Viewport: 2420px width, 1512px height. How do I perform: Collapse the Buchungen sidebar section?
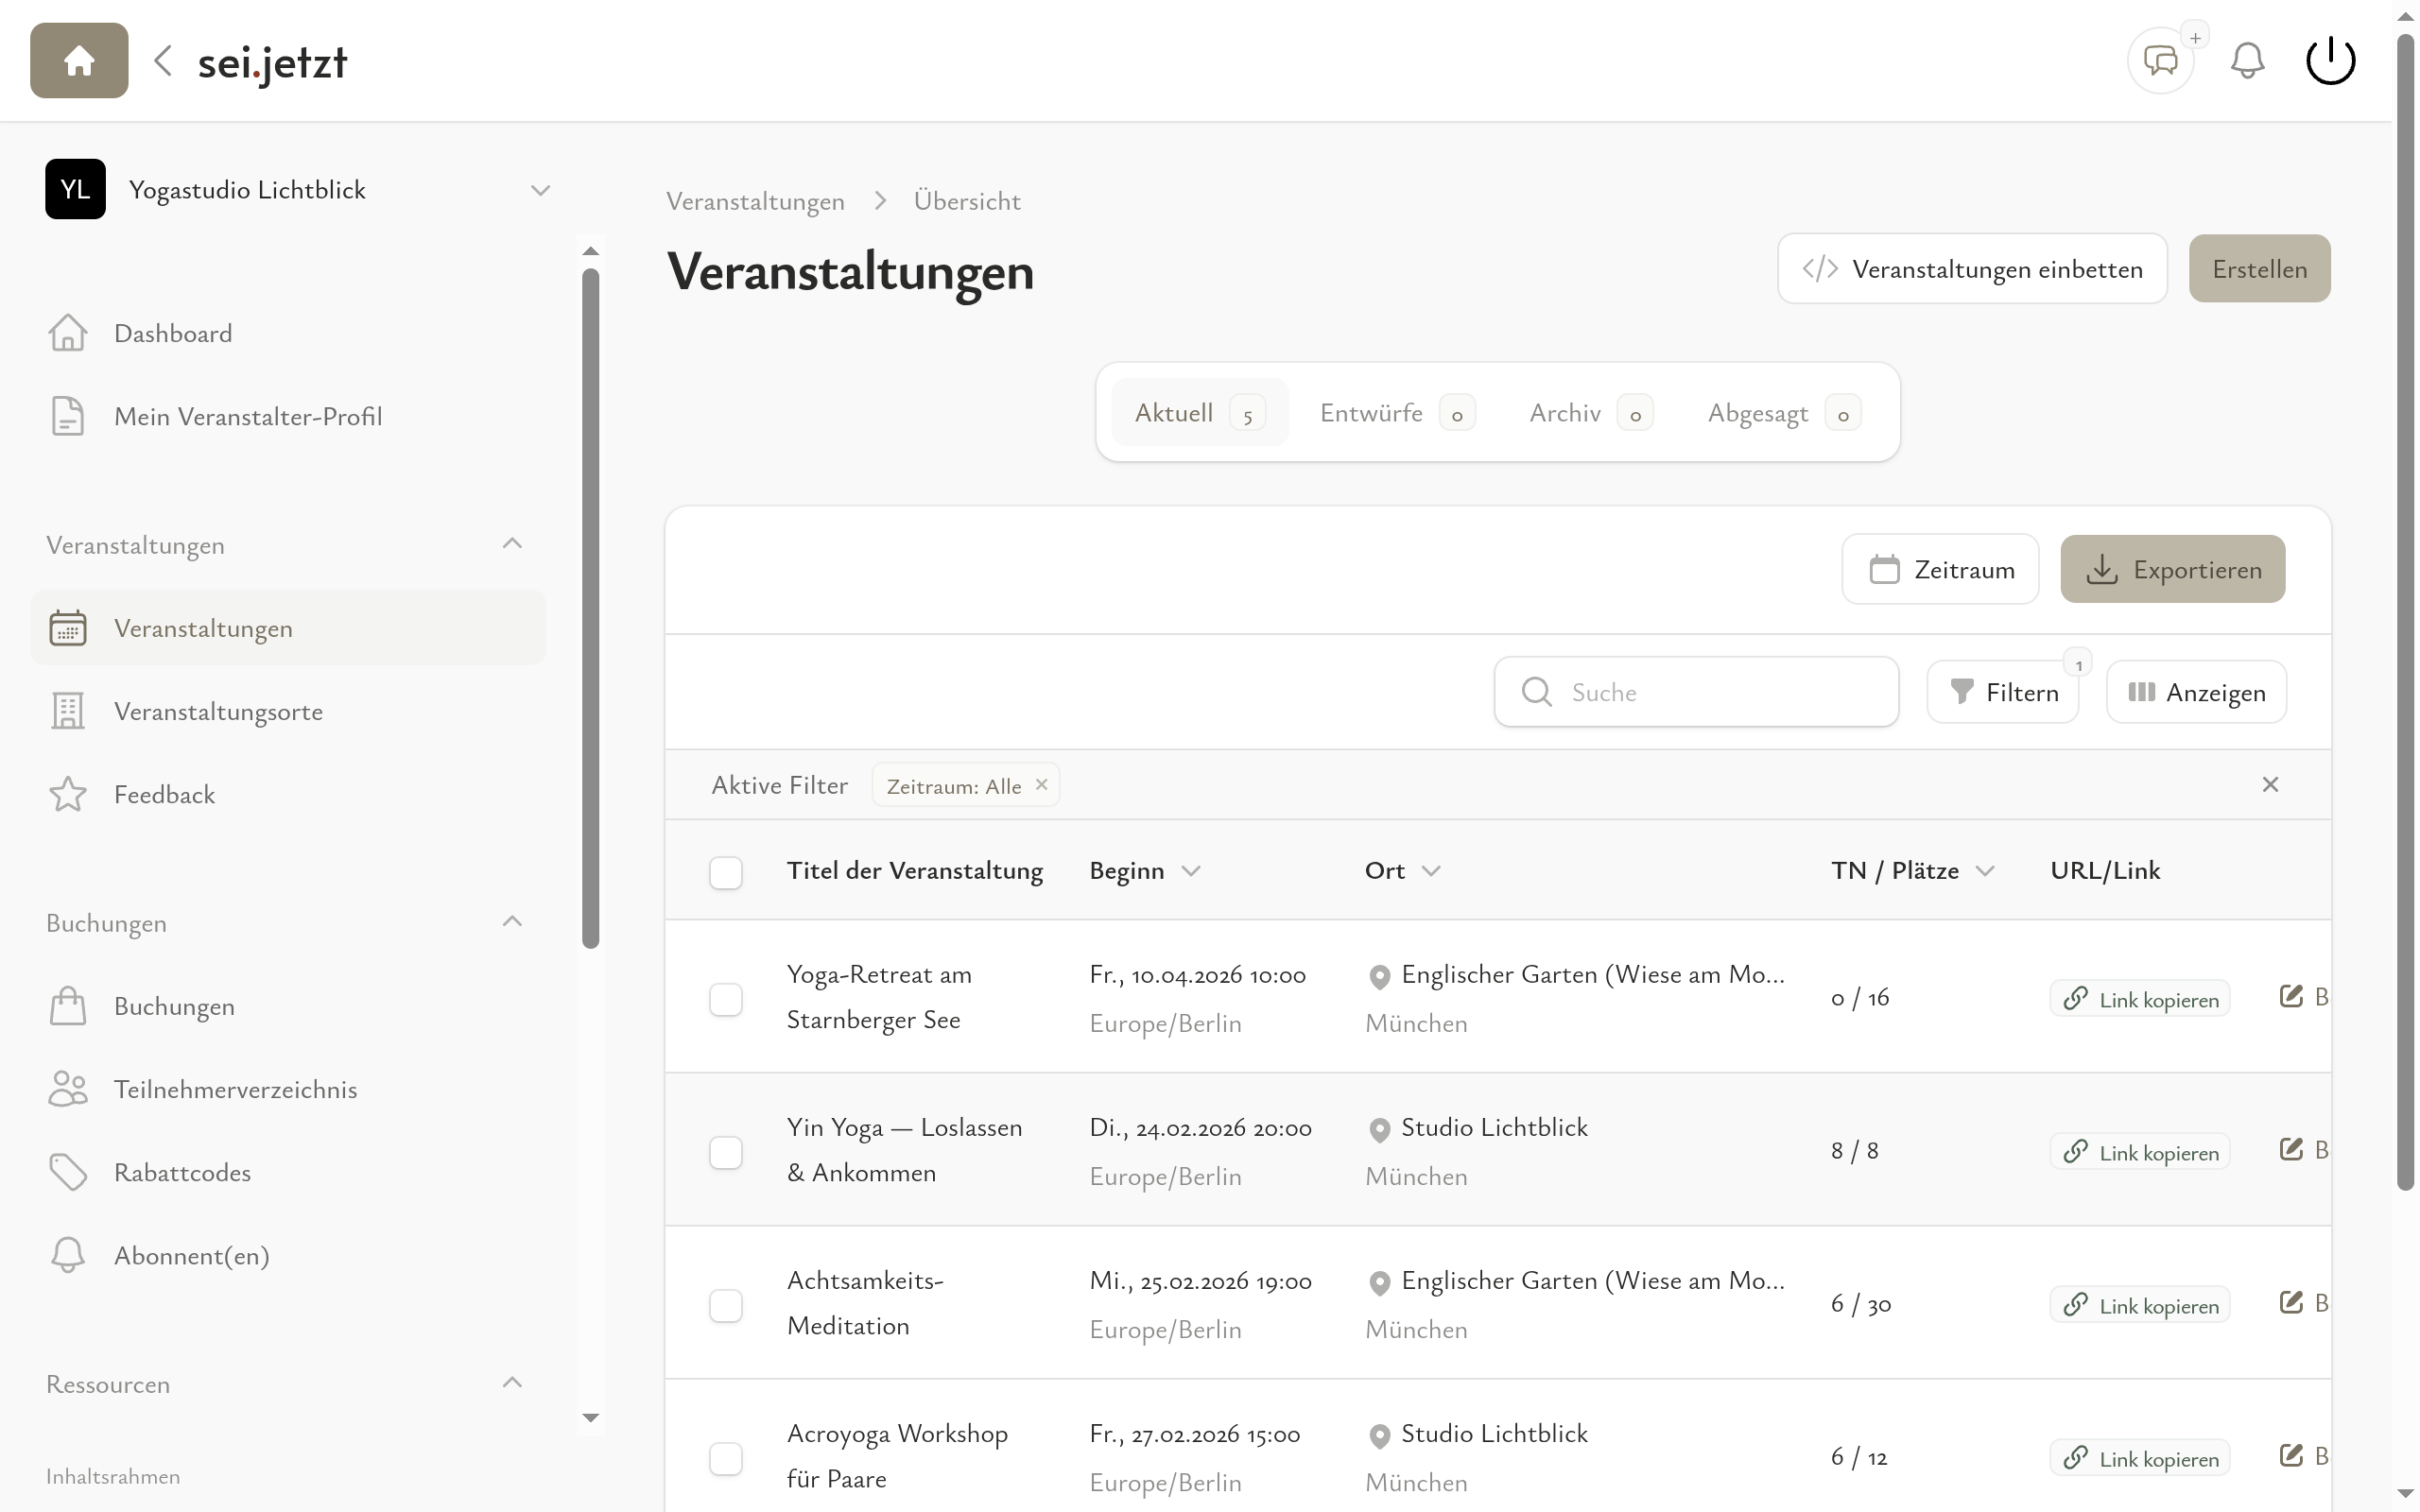(x=512, y=922)
